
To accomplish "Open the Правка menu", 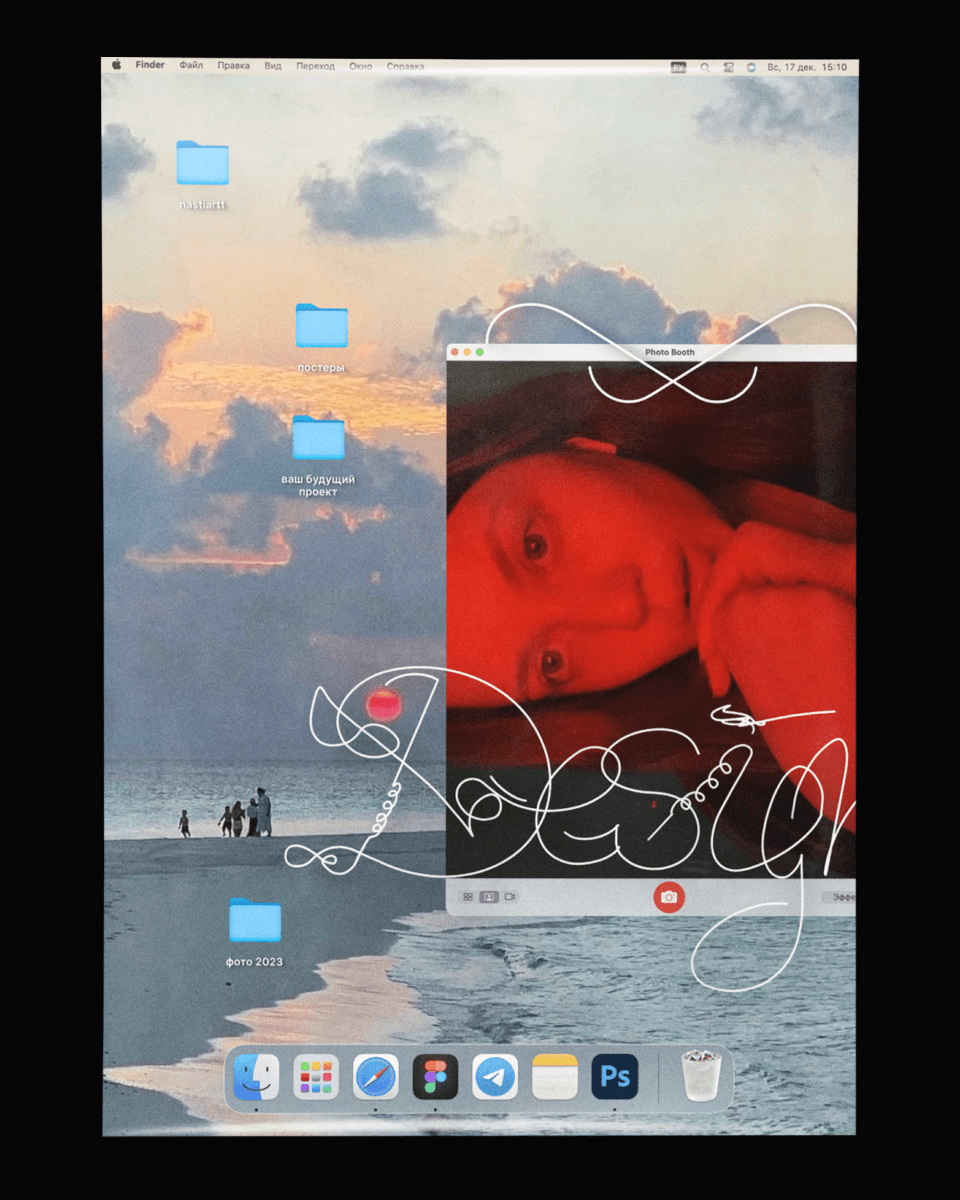I will click(233, 66).
